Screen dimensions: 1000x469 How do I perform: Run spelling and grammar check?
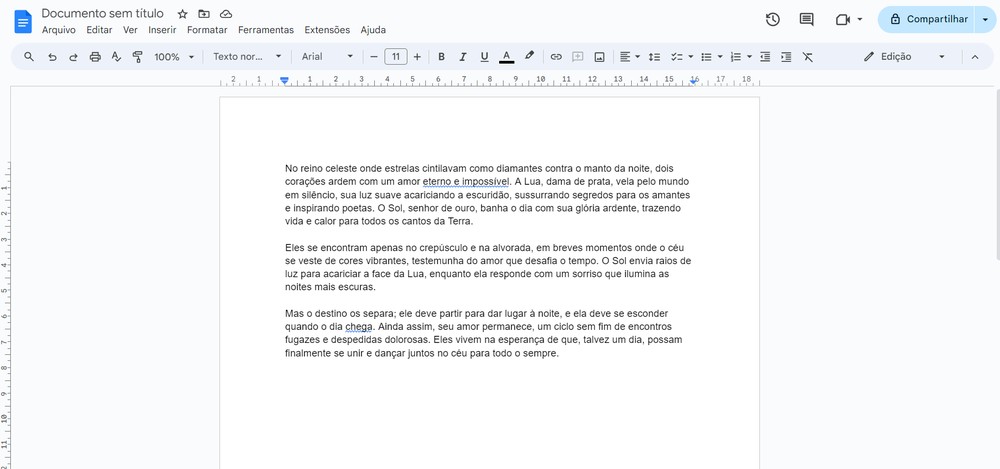(116, 57)
